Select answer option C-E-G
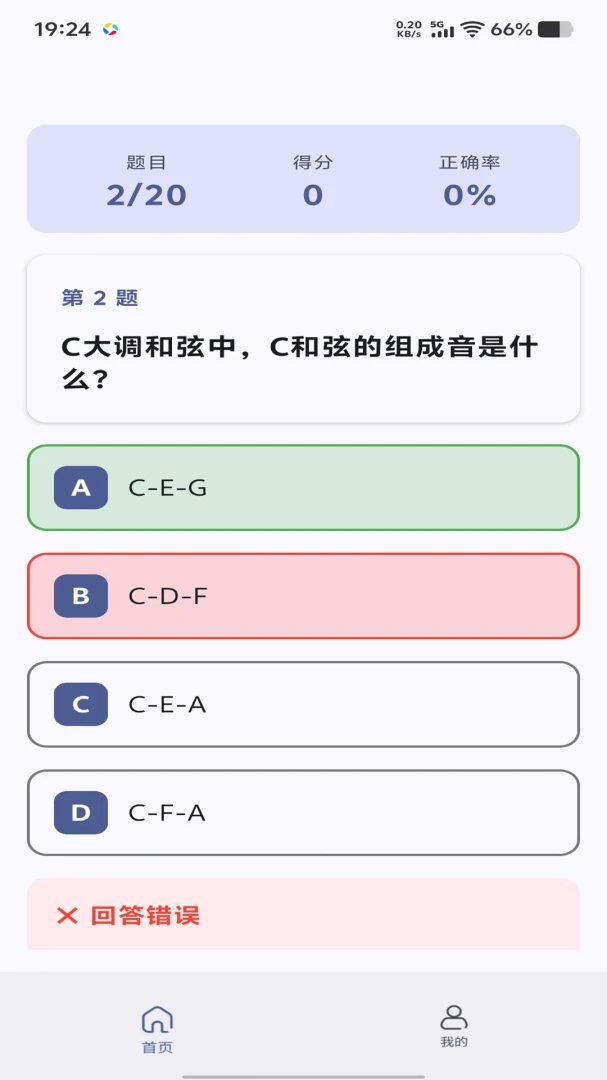The width and height of the screenshot is (607, 1080). pyautogui.click(x=303, y=488)
